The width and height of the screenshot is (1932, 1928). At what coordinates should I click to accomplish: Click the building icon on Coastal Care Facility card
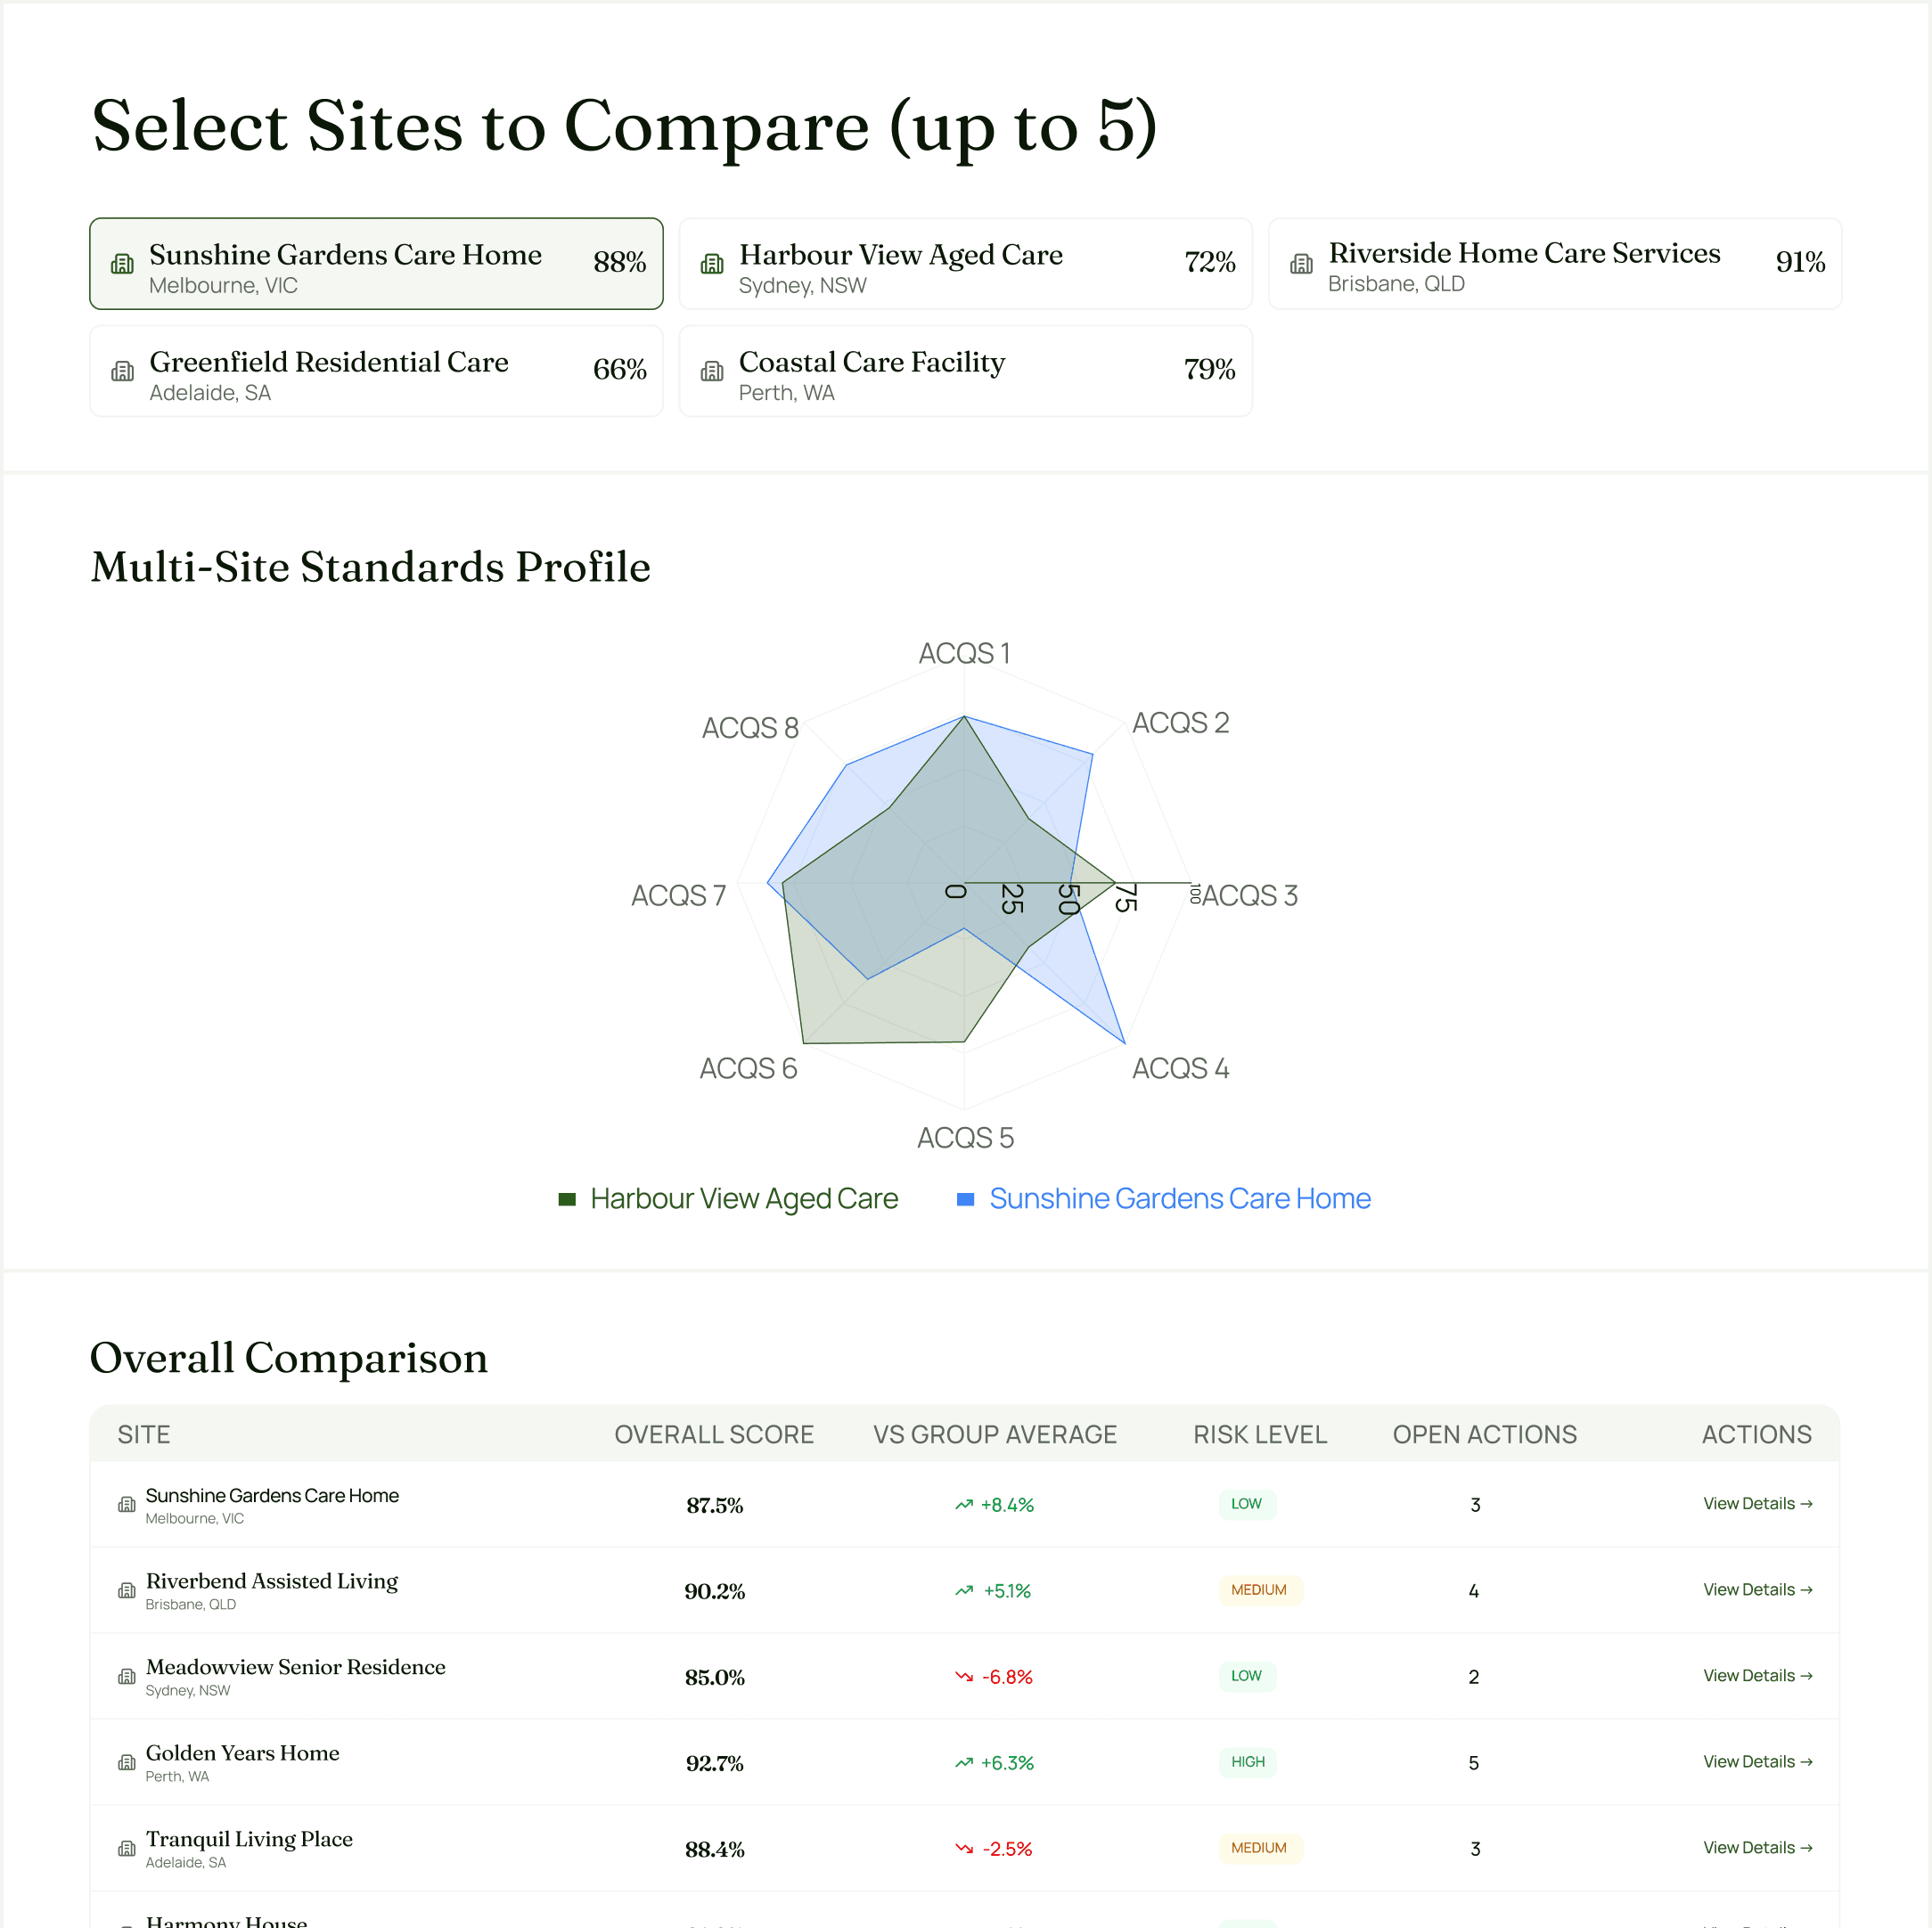click(713, 371)
